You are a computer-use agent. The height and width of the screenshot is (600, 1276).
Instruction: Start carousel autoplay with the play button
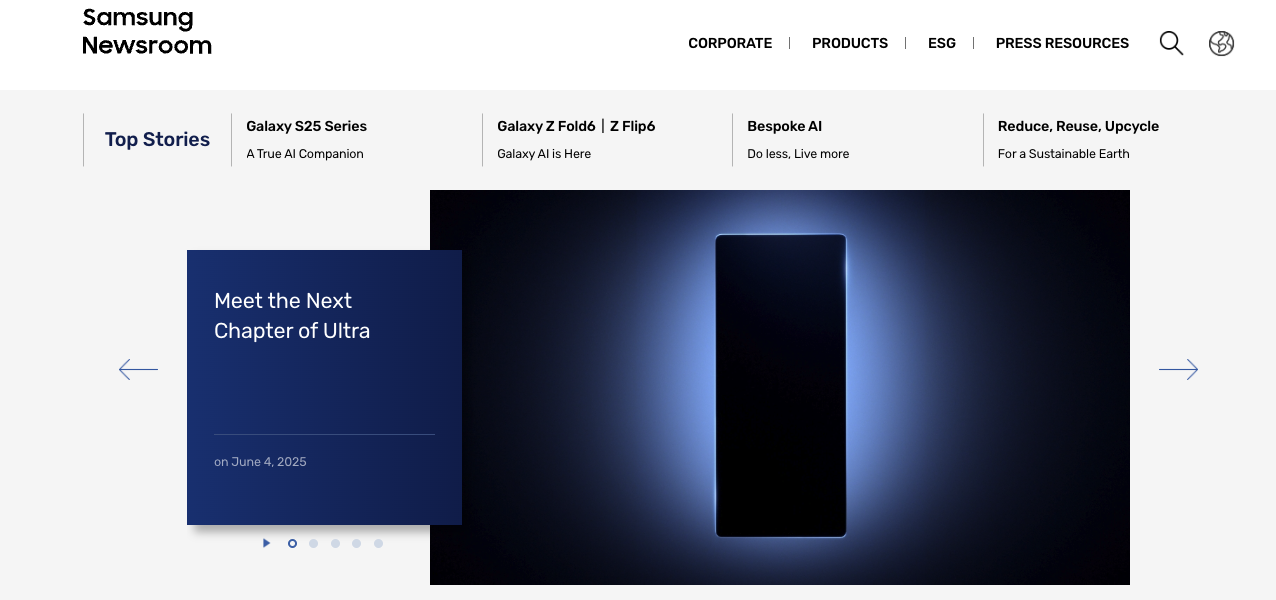pyautogui.click(x=266, y=543)
